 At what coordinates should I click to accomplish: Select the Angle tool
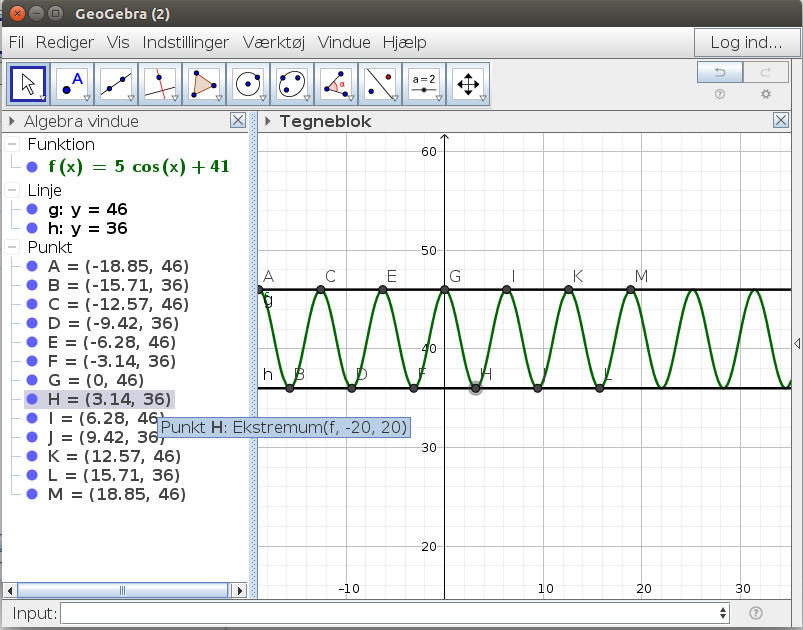[x=336, y=84]
